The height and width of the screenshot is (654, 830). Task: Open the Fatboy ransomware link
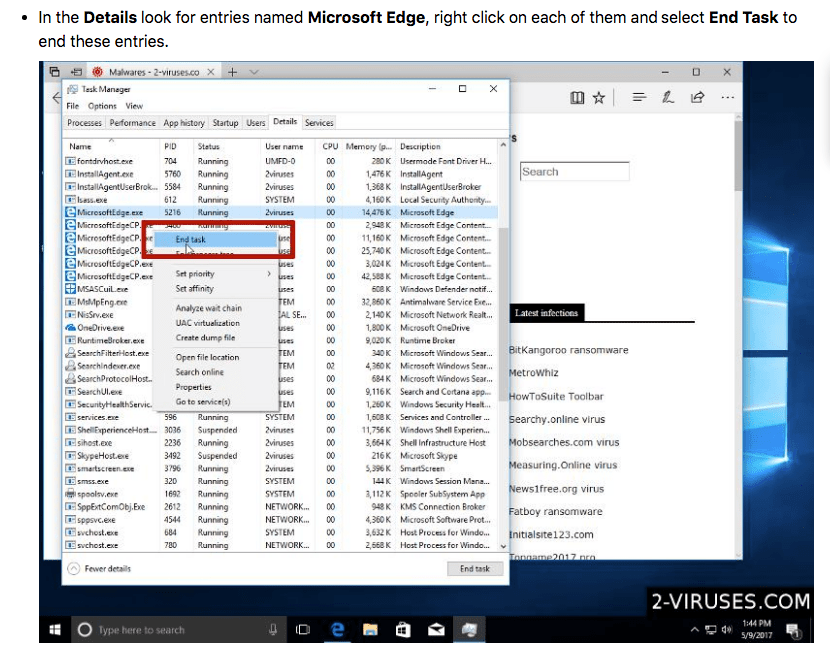[x=555, y=511]
